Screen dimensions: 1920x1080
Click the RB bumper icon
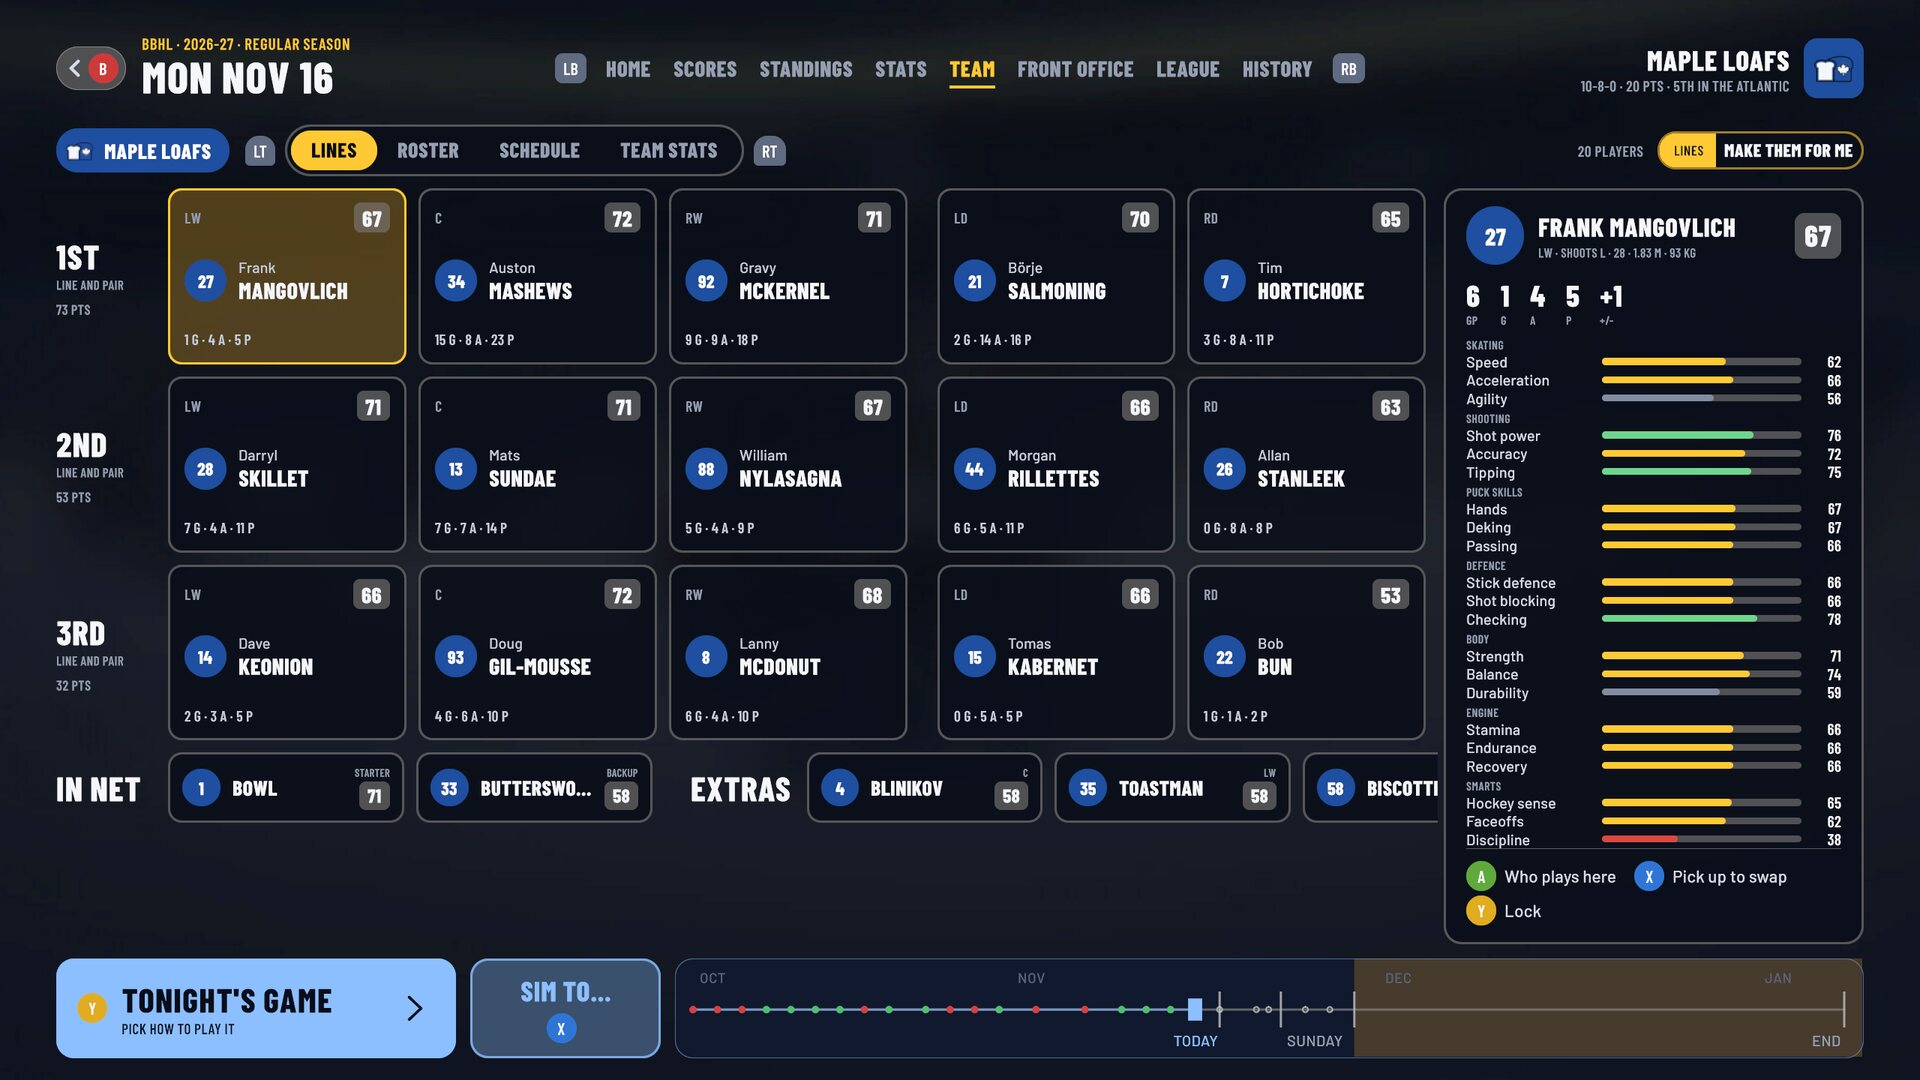pyautogui.click(x=1349, y=69)
